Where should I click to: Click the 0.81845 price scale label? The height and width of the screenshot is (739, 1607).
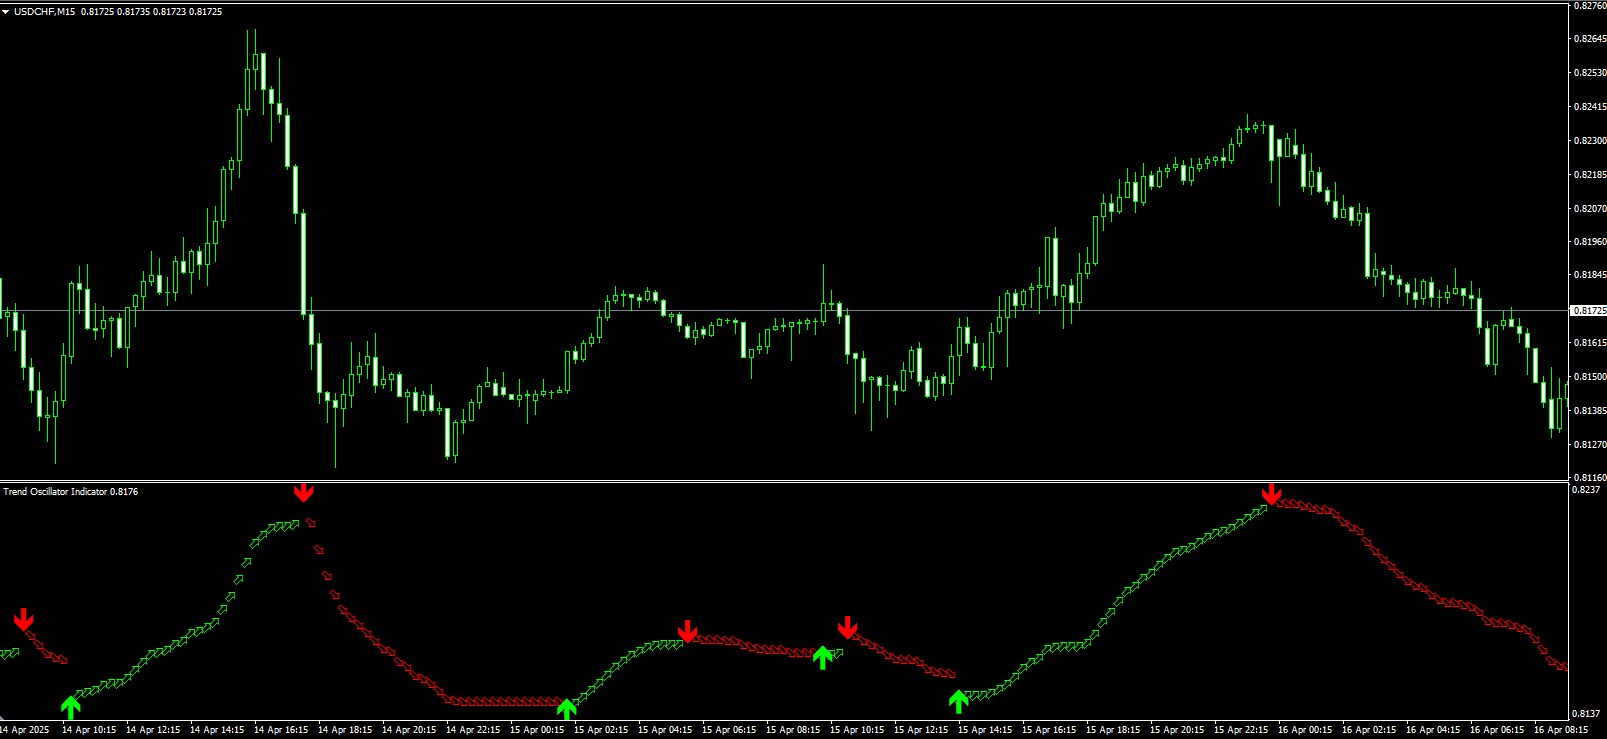(x=1589, y=275)
